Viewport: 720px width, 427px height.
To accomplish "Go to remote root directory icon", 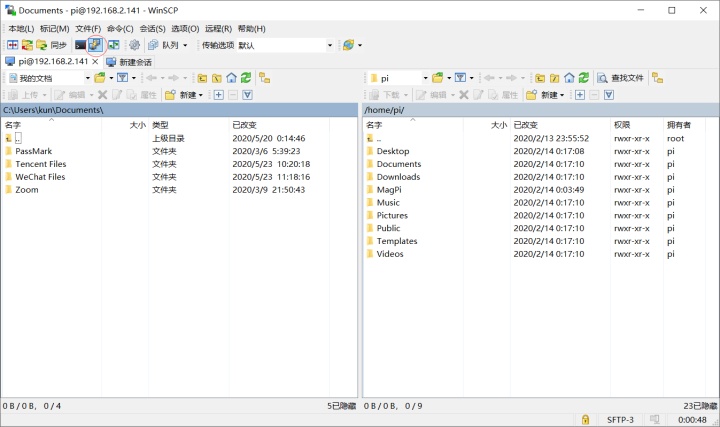I will 555,78.
